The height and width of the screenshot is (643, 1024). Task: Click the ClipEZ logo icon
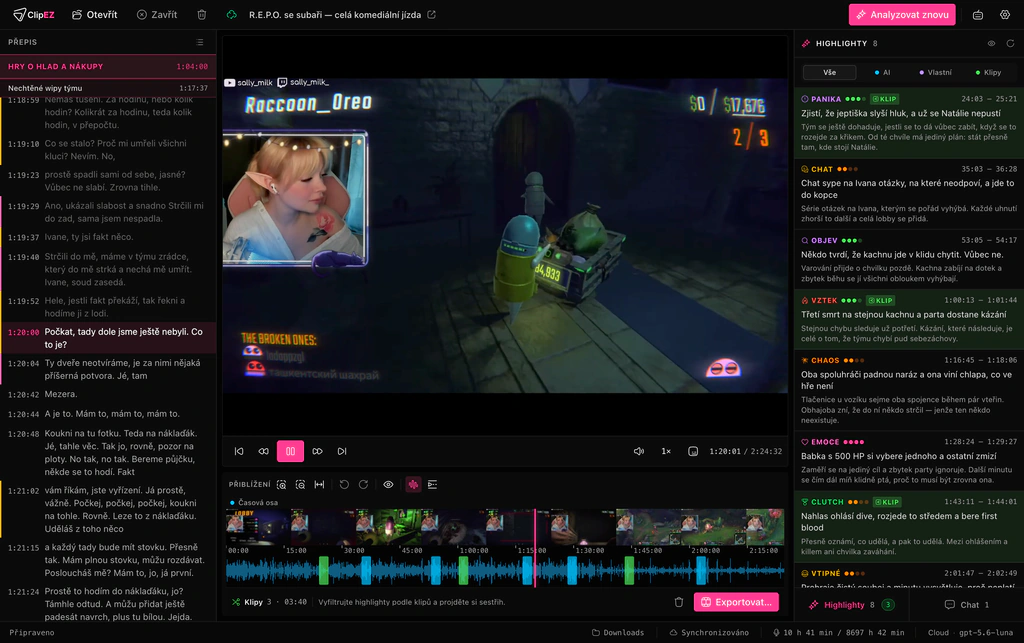(x=20, y=14)
